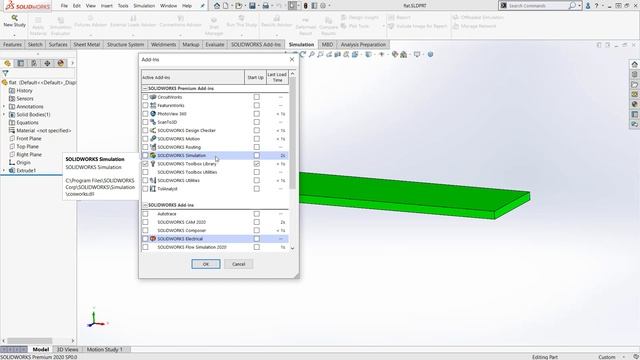Open the Motion Study 1 bottom tab
Viewport: 640px width, 360px height.
click(104, 349)
